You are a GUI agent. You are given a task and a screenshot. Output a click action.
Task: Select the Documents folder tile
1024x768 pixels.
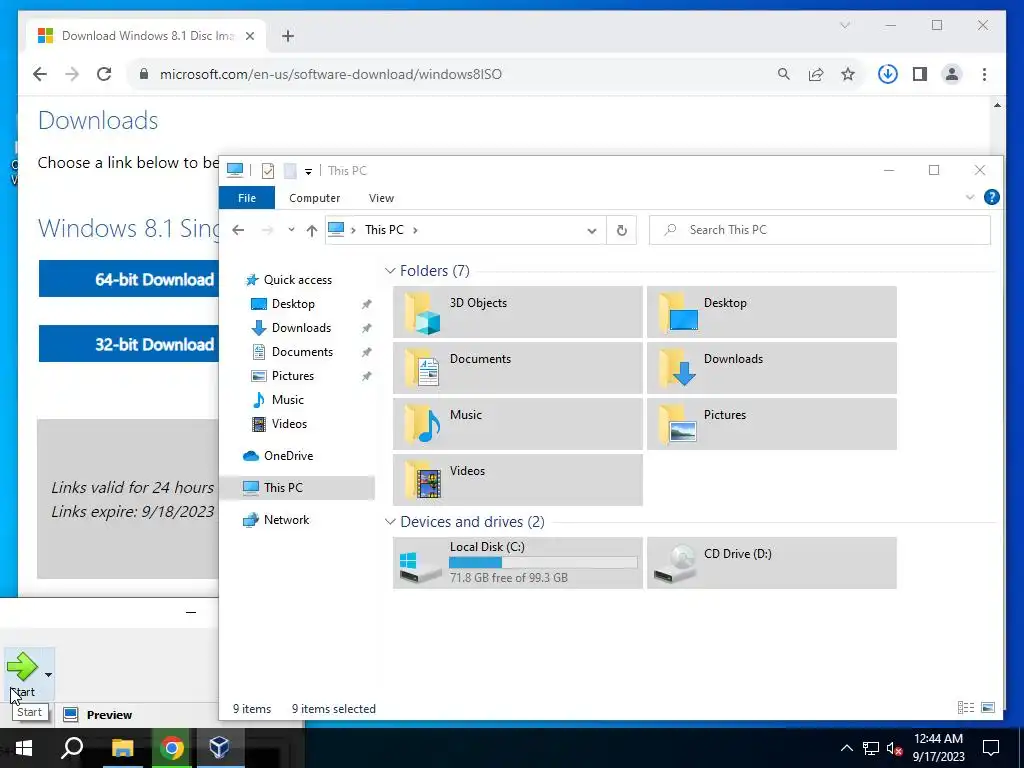(x=518, y=368)
